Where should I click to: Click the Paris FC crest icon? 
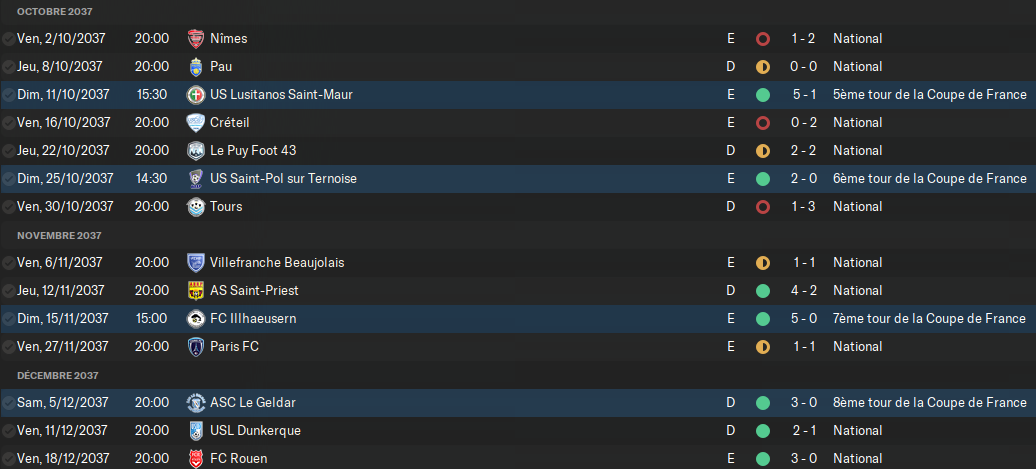click(196, 347)
